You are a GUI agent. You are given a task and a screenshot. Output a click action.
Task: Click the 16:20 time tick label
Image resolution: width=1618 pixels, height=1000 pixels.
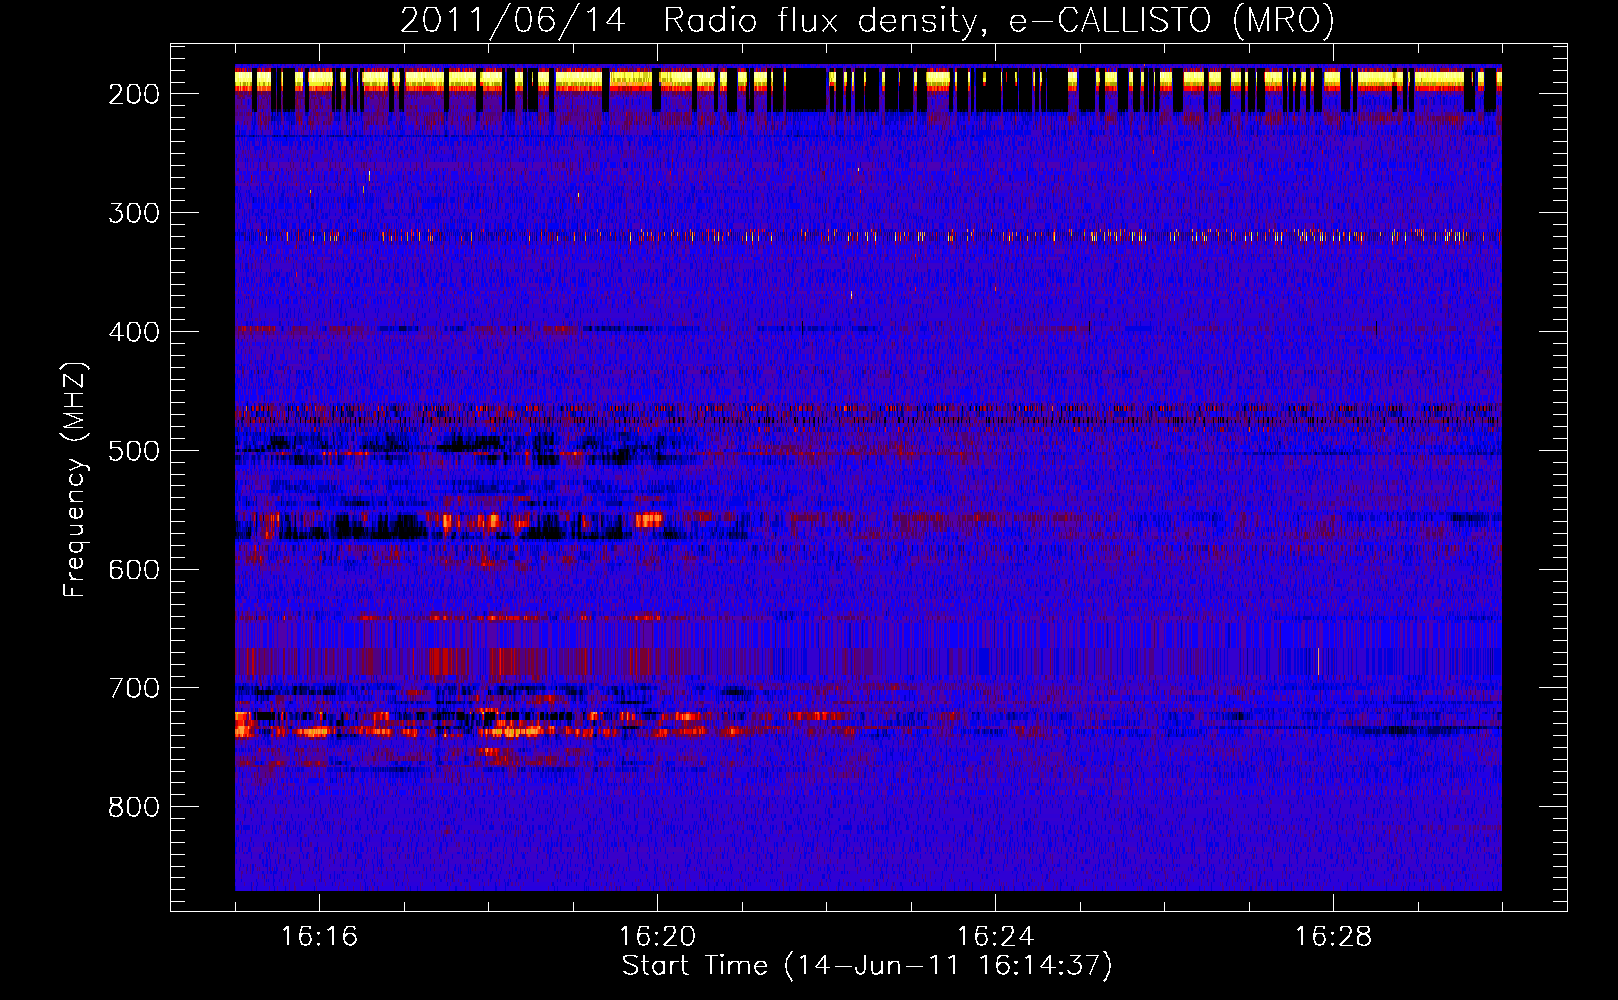pyautogui.click(x=657, y=937)
